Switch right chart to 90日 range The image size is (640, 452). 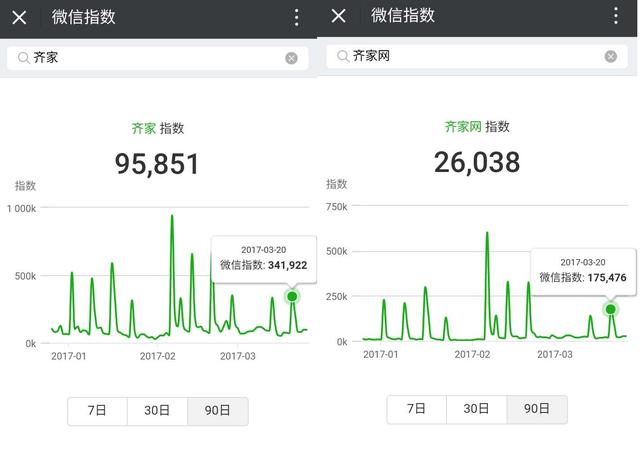[536, 409]
